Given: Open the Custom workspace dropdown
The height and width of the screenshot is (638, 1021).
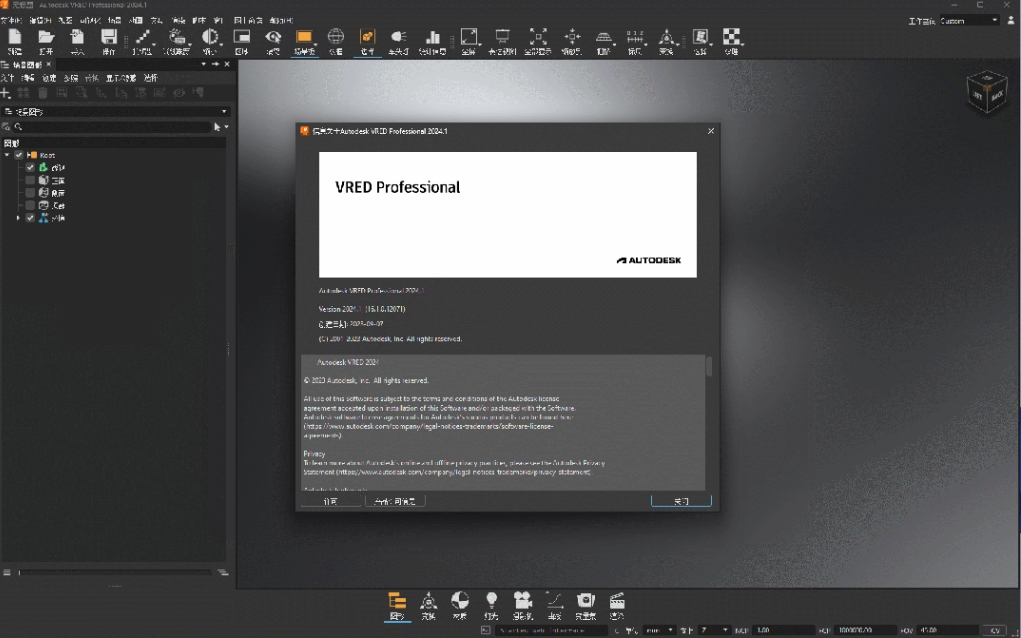Looking at the screenshot, I should point(968,20).
